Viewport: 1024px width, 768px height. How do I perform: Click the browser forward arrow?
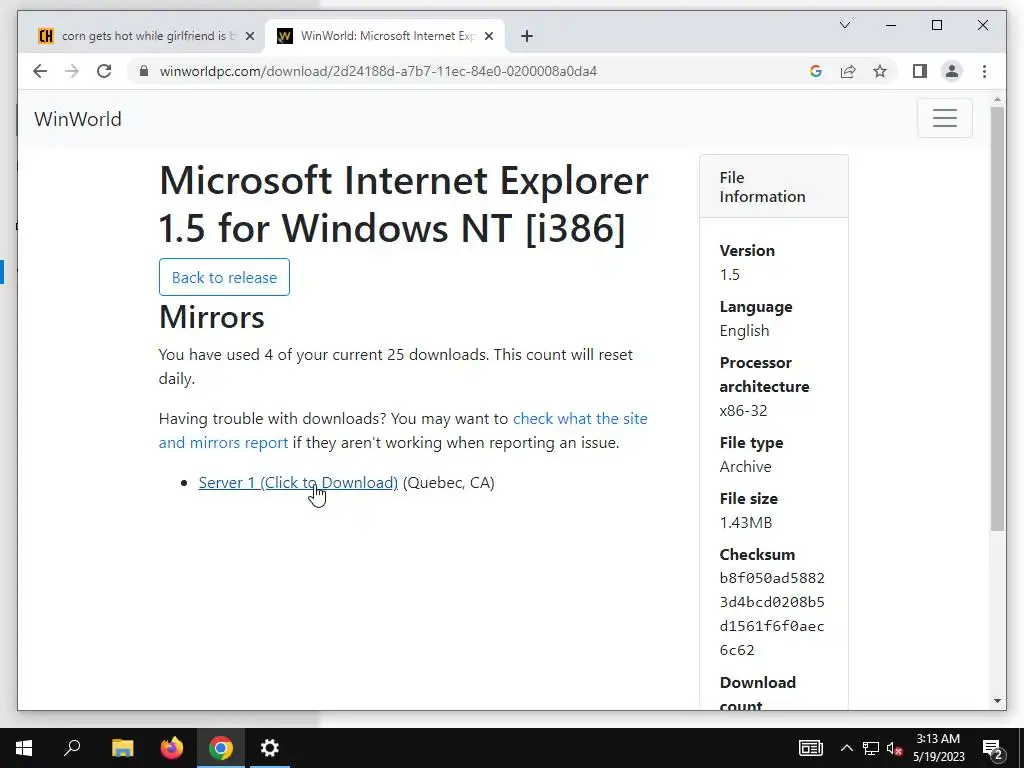click(72, 71)
